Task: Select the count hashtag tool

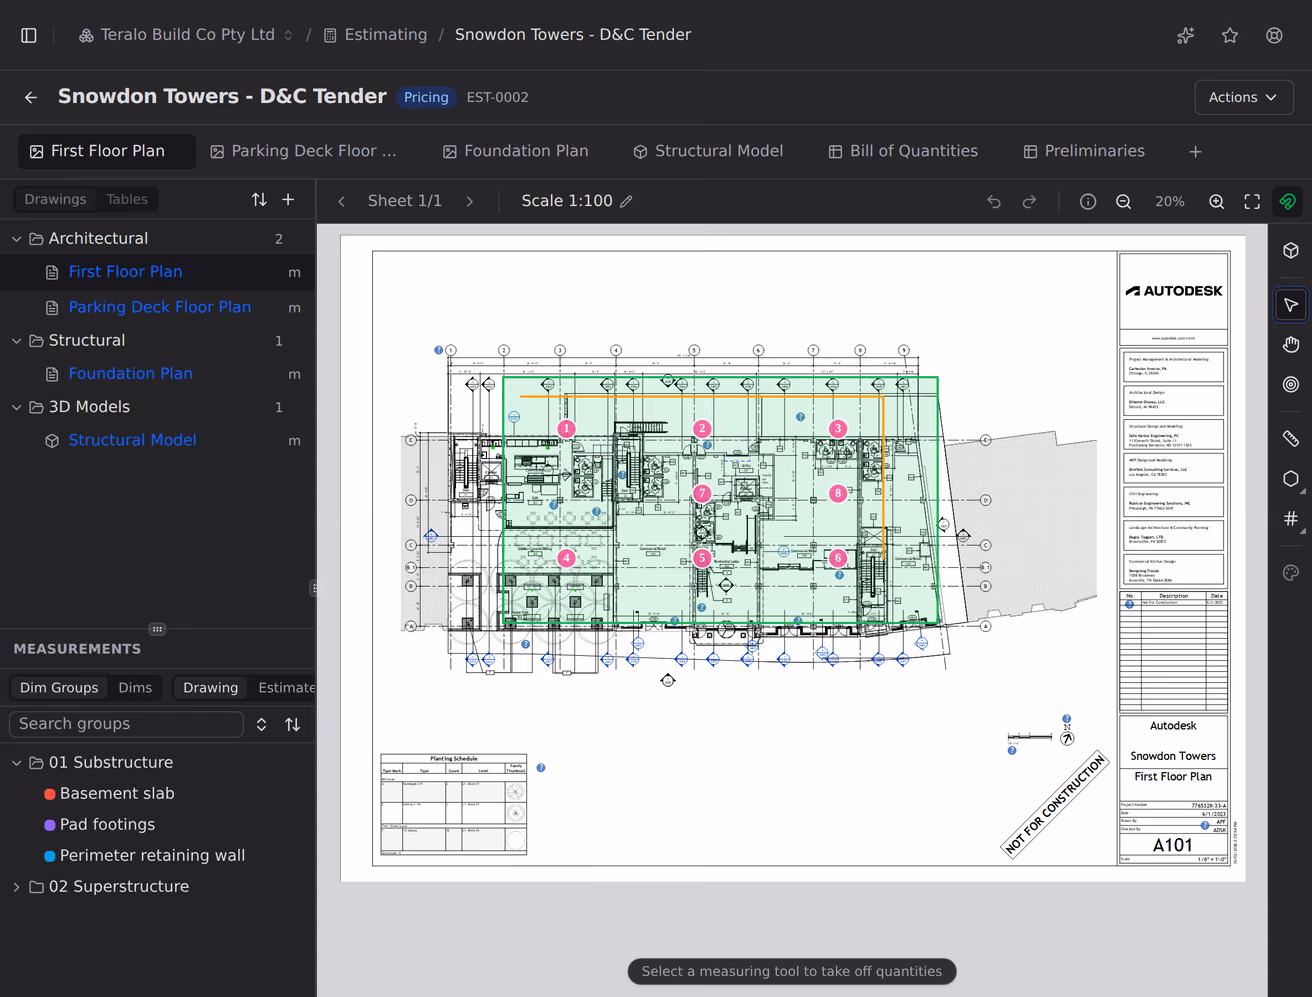Action: click(1291, 519)
